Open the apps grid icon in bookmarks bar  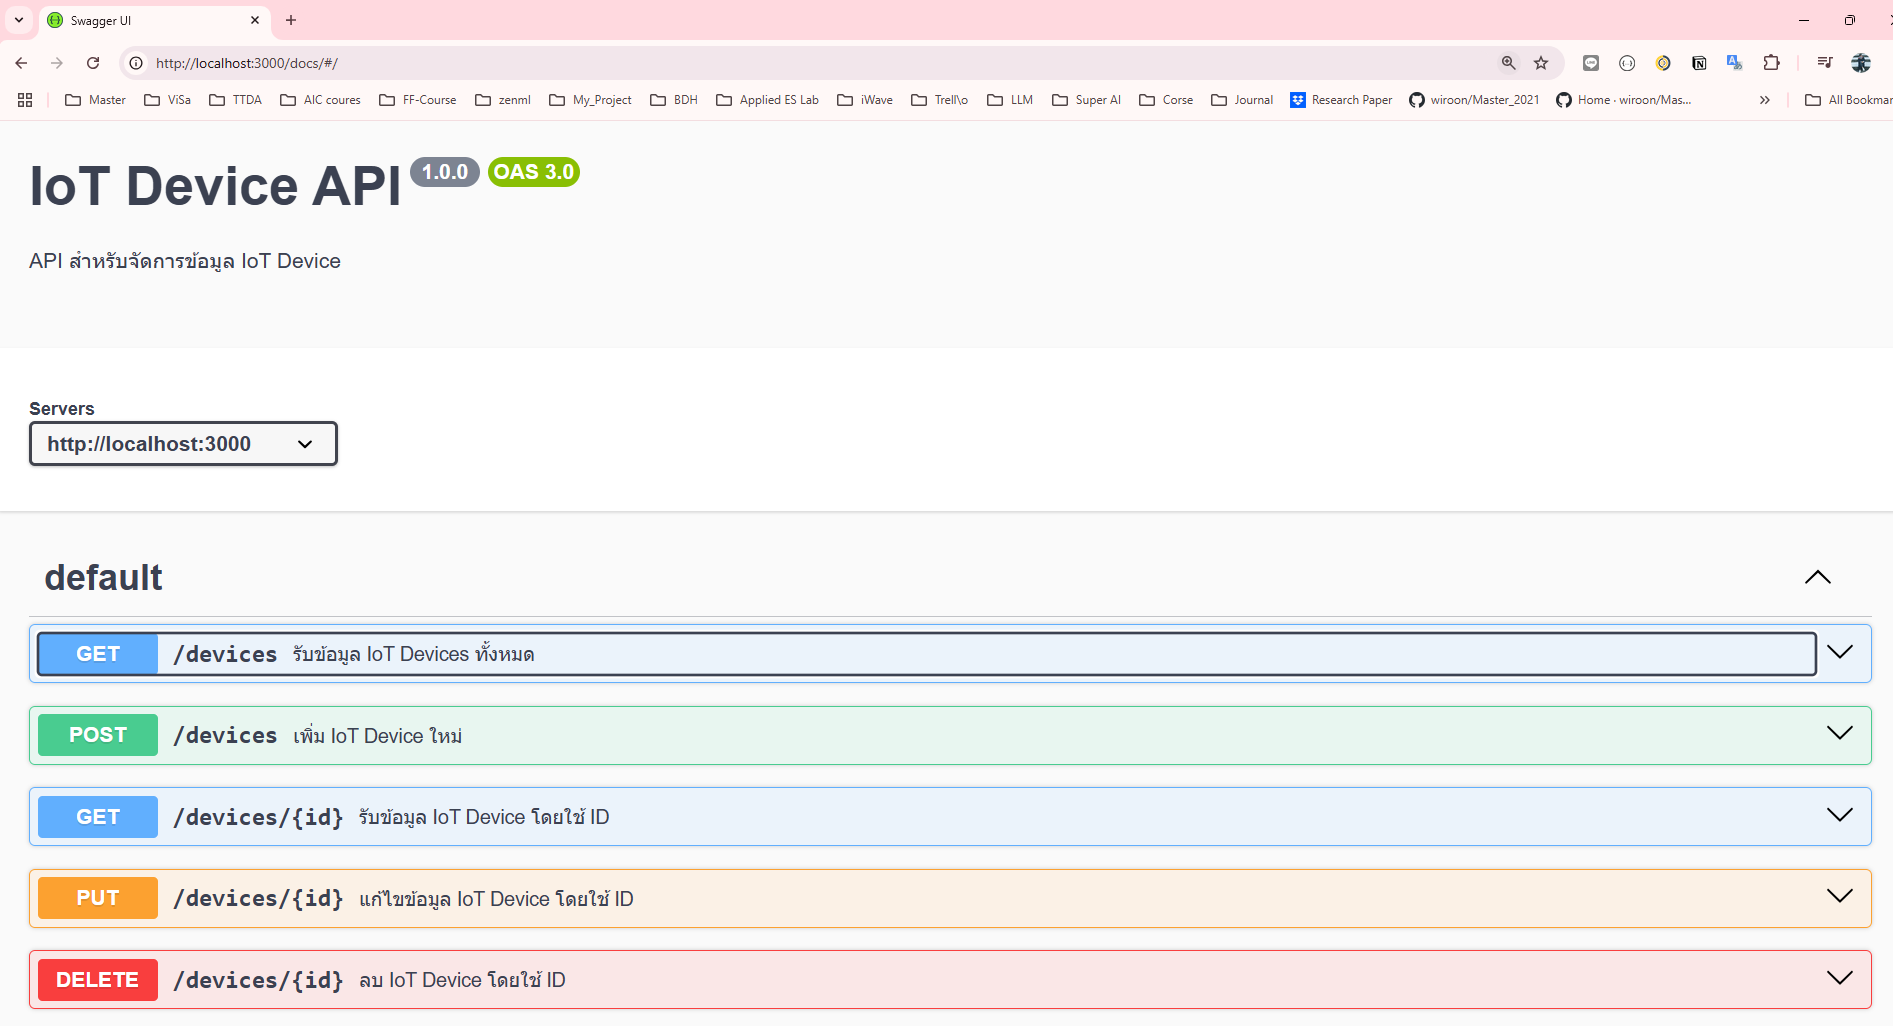pyautogui.click(x=25, y=100)
